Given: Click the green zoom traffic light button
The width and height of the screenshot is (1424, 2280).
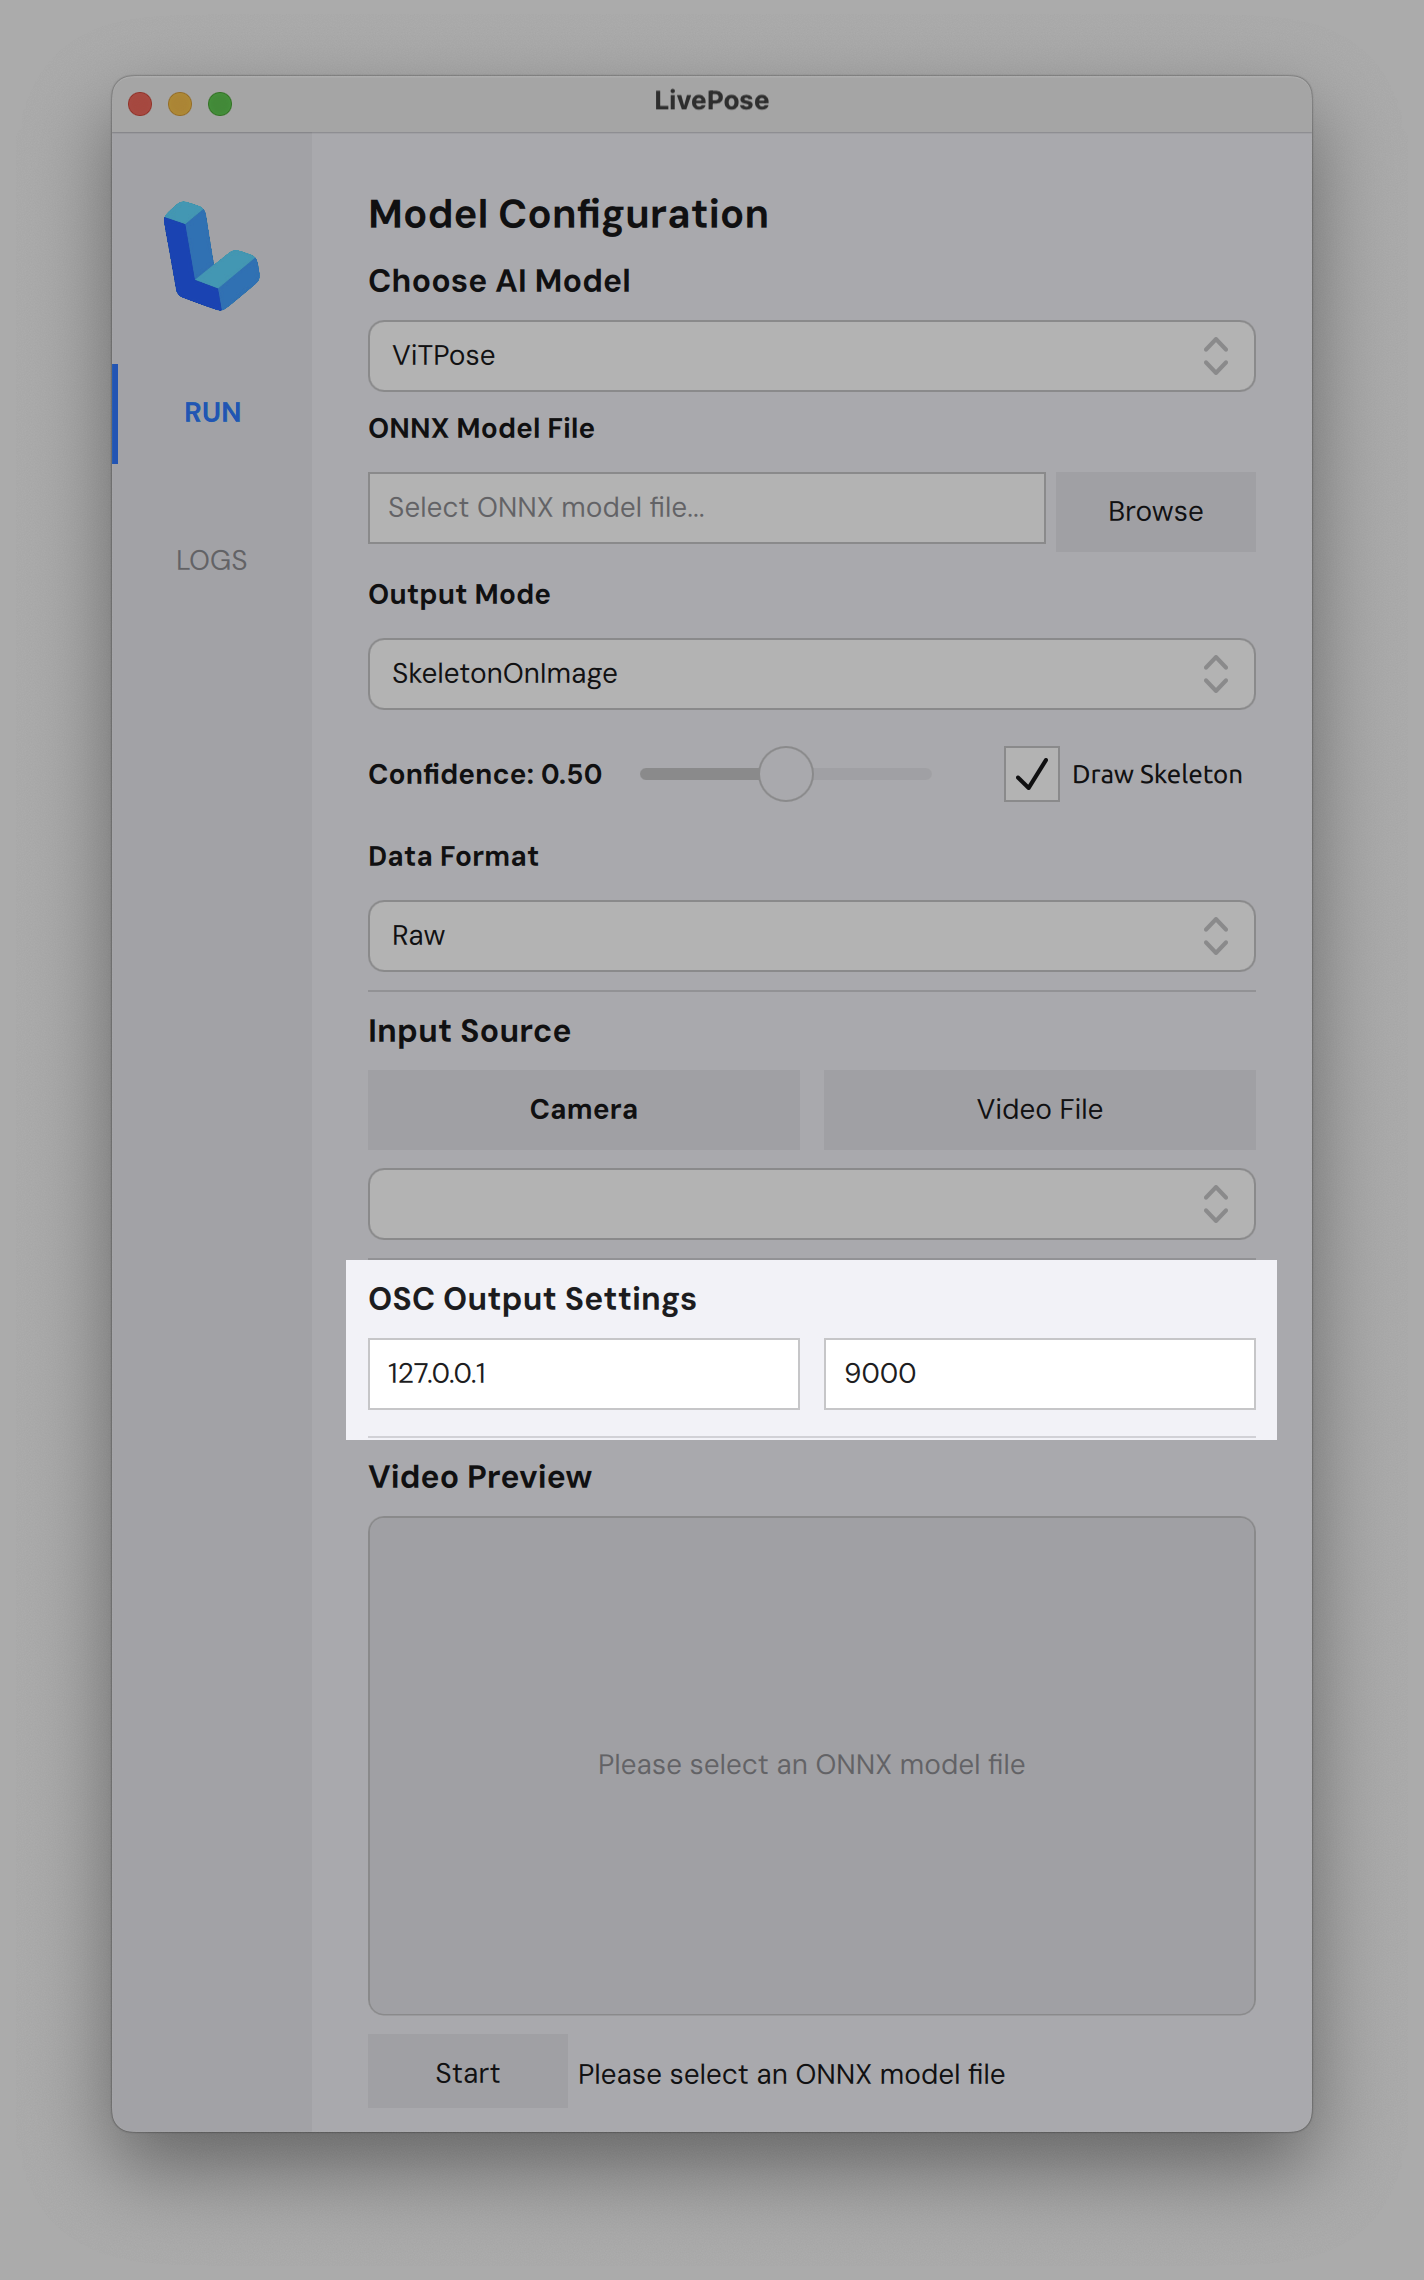Looking at the screenshot, I should click(221, 102).
